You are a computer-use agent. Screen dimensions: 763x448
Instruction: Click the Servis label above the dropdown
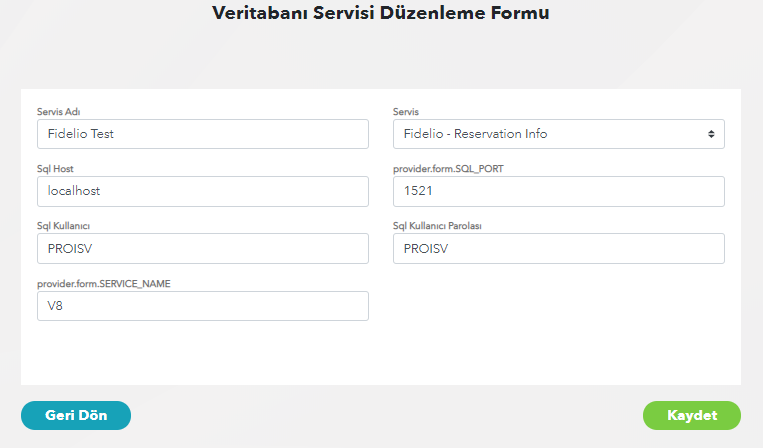[x=406, y=111]
